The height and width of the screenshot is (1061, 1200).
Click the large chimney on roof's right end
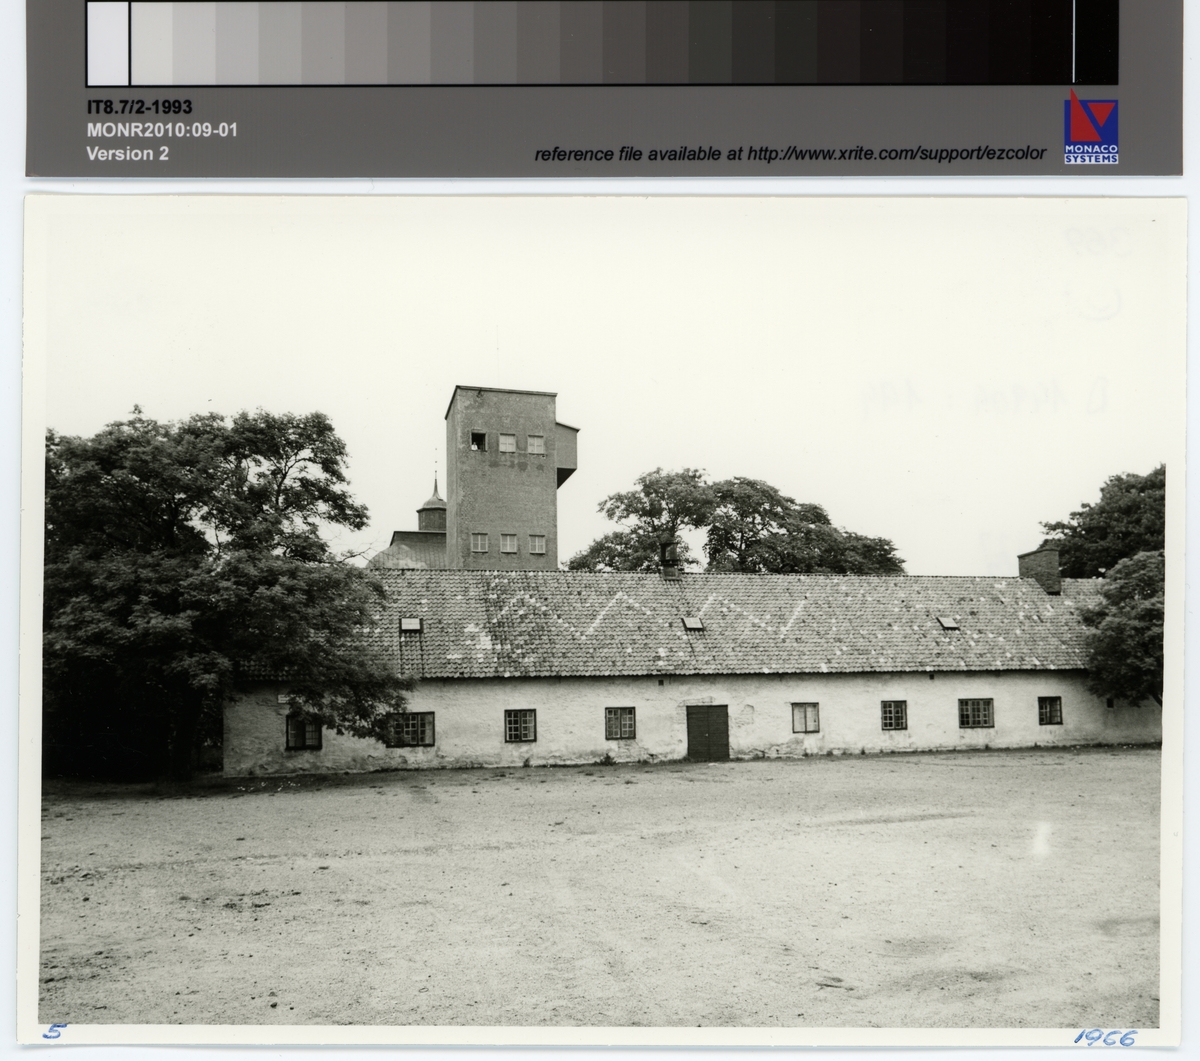1039,568
